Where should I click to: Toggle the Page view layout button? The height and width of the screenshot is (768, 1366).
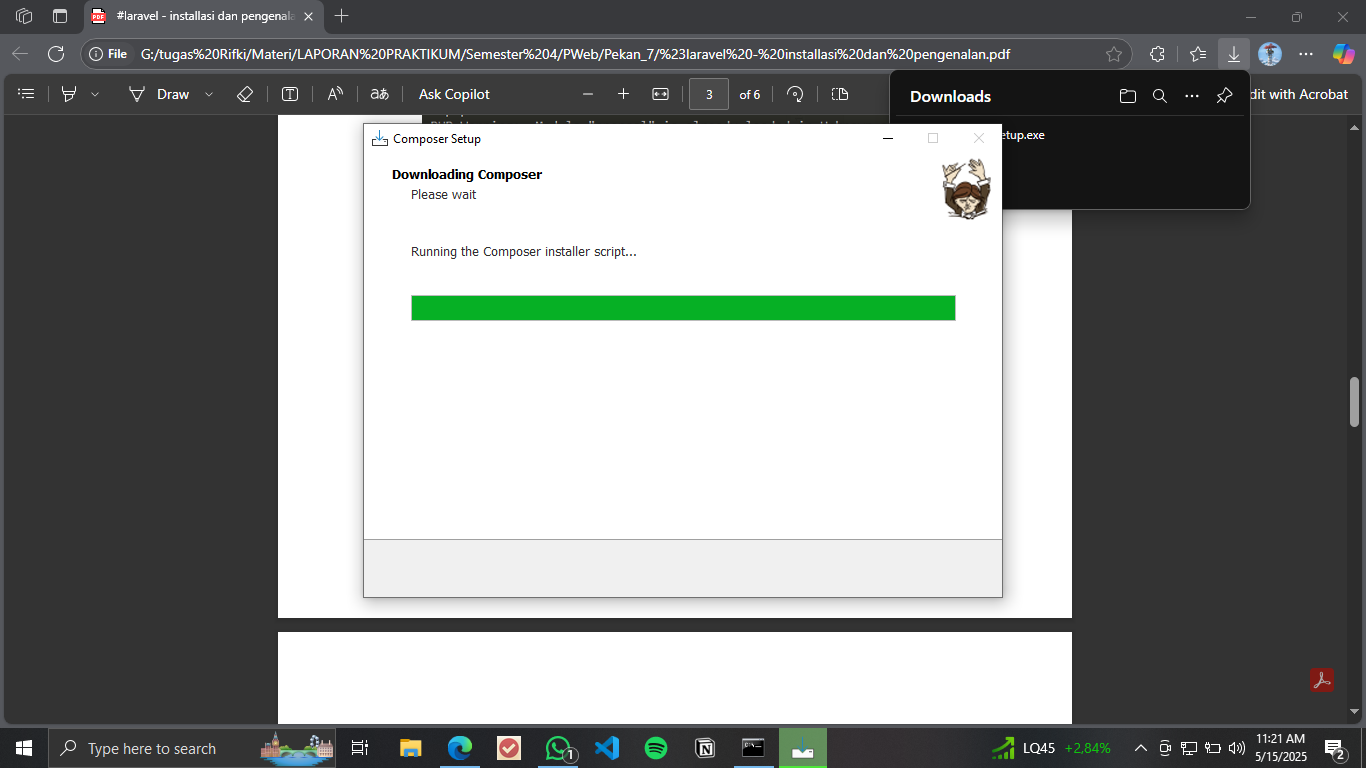(x=840, y=94)
